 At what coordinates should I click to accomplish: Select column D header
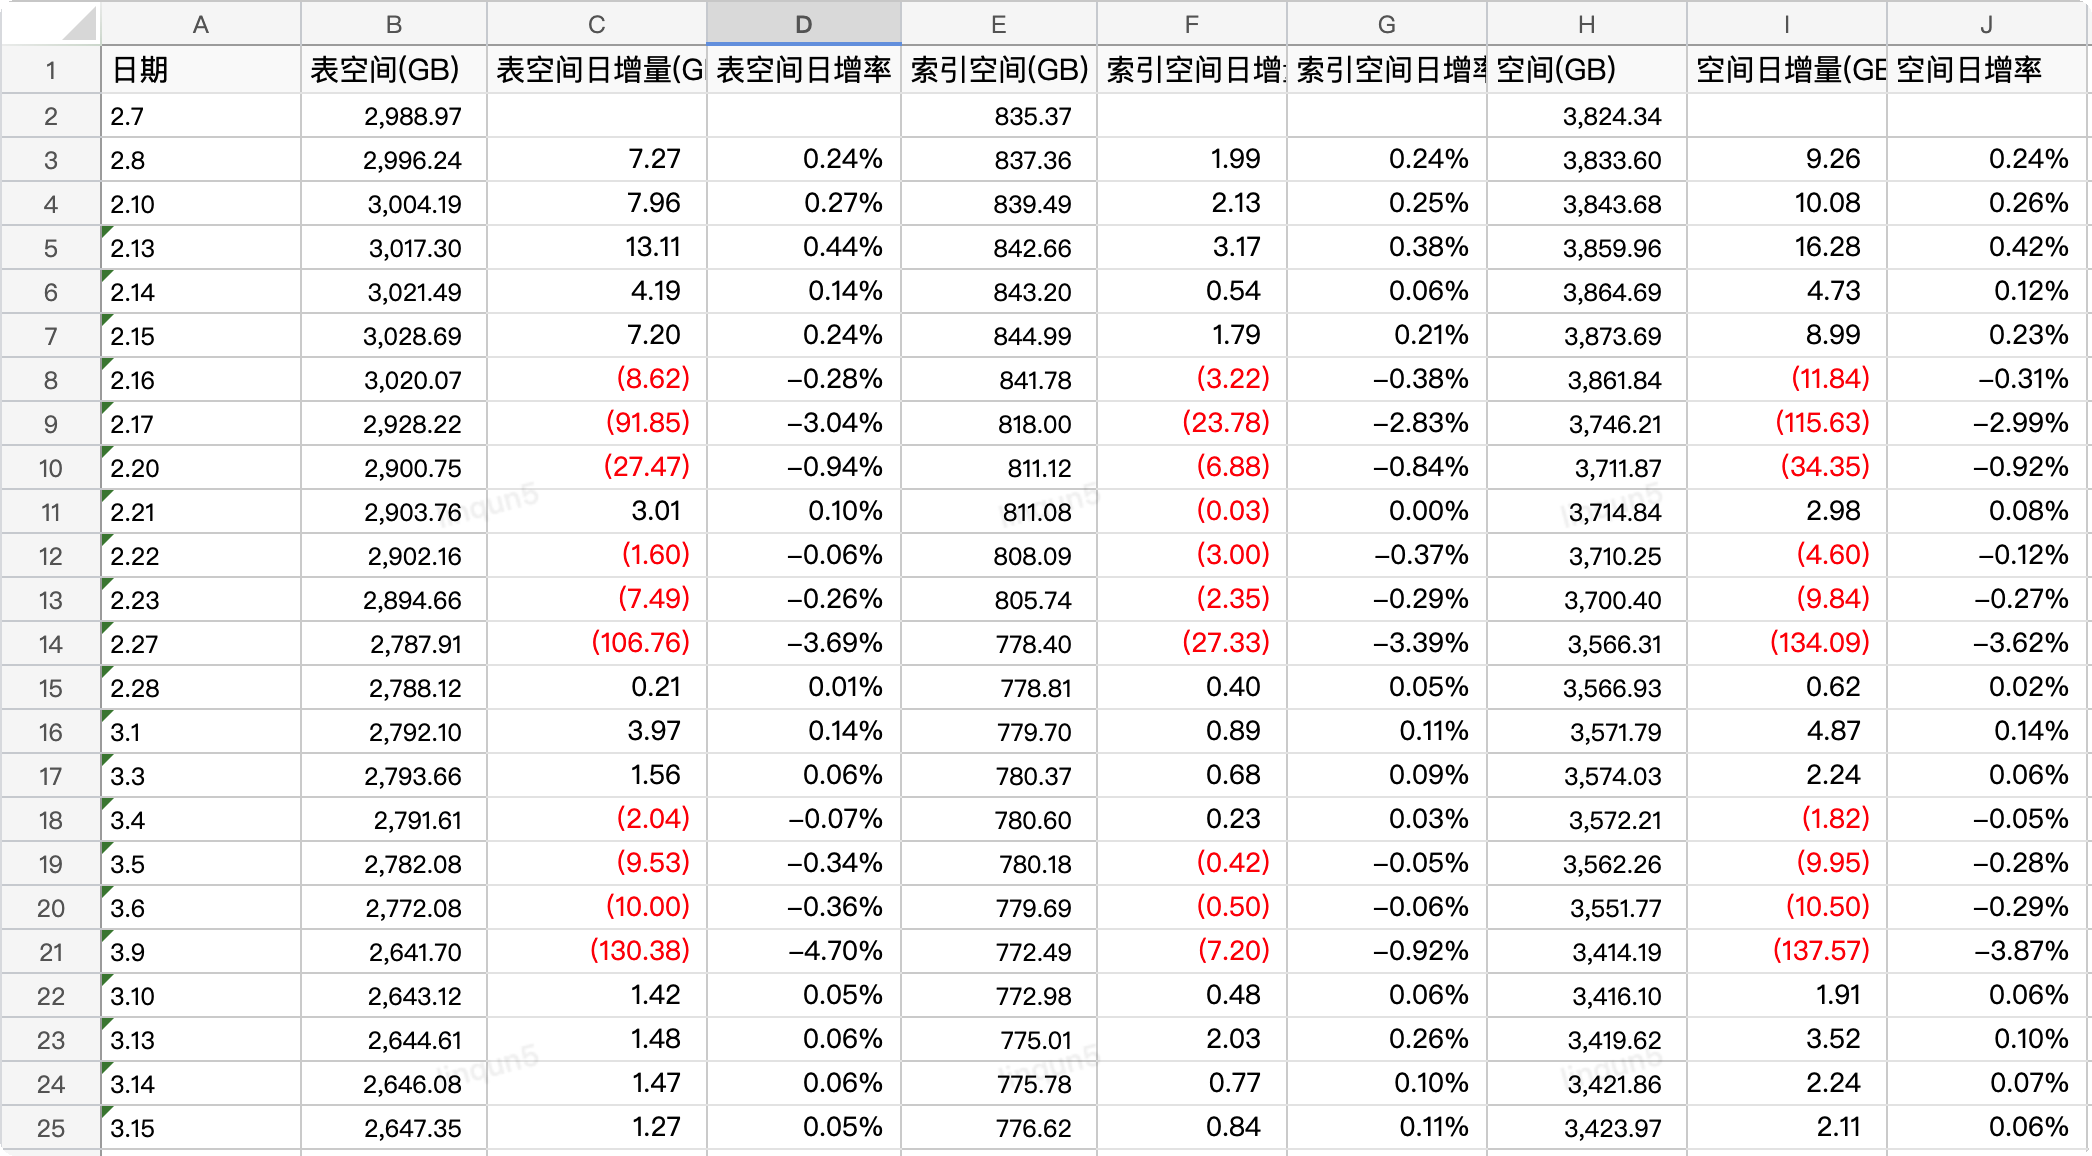click(803, 24)
